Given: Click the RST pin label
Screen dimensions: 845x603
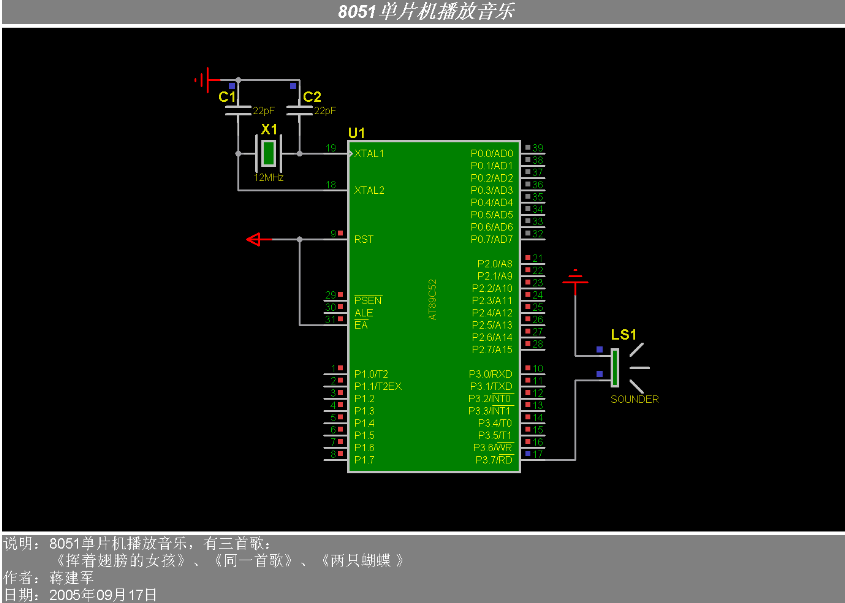Looking at the screenshot, I should [363, 239].
